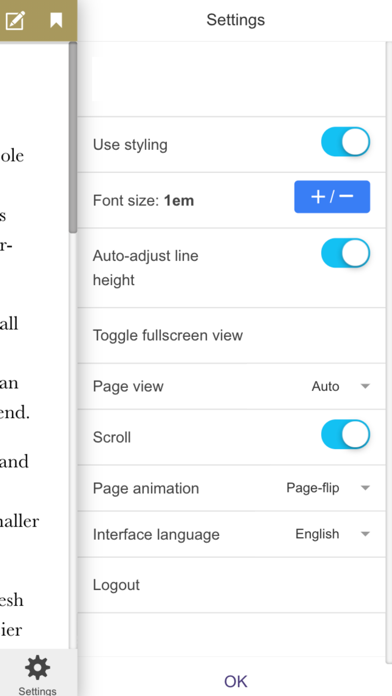Click the reader page scrollbar thumb
Viewport: 392px width, 696px height.
click(73, 138)
